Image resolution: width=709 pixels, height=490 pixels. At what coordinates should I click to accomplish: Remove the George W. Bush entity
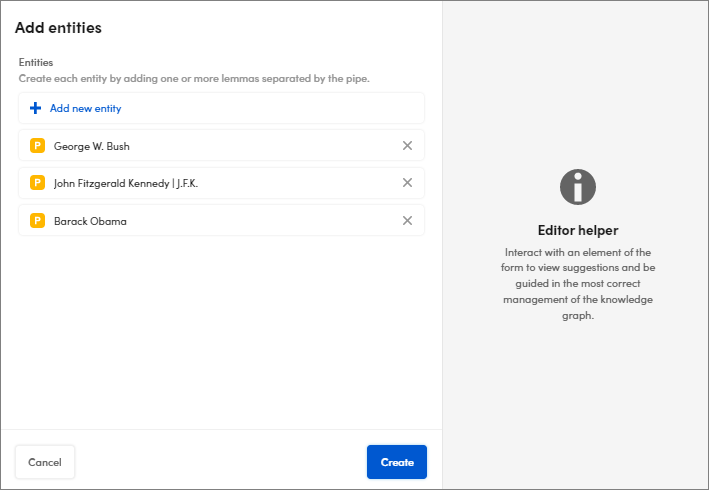coord(407,146)
